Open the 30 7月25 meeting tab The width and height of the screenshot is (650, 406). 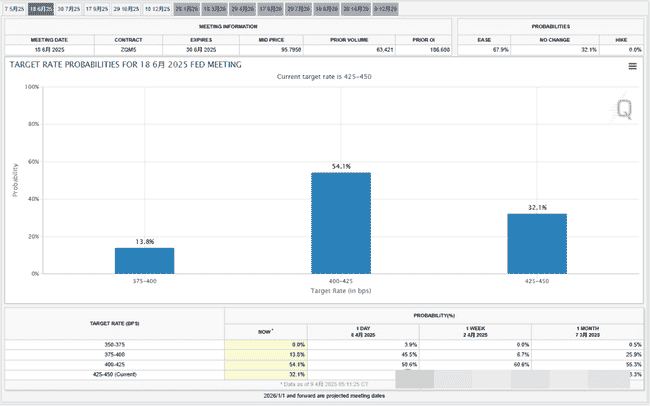tap(69, 8)
